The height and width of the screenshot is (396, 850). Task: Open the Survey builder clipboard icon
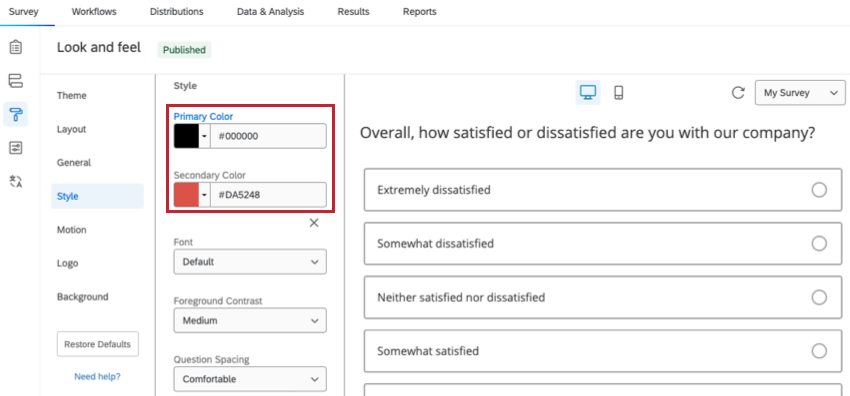pos(16,47)
